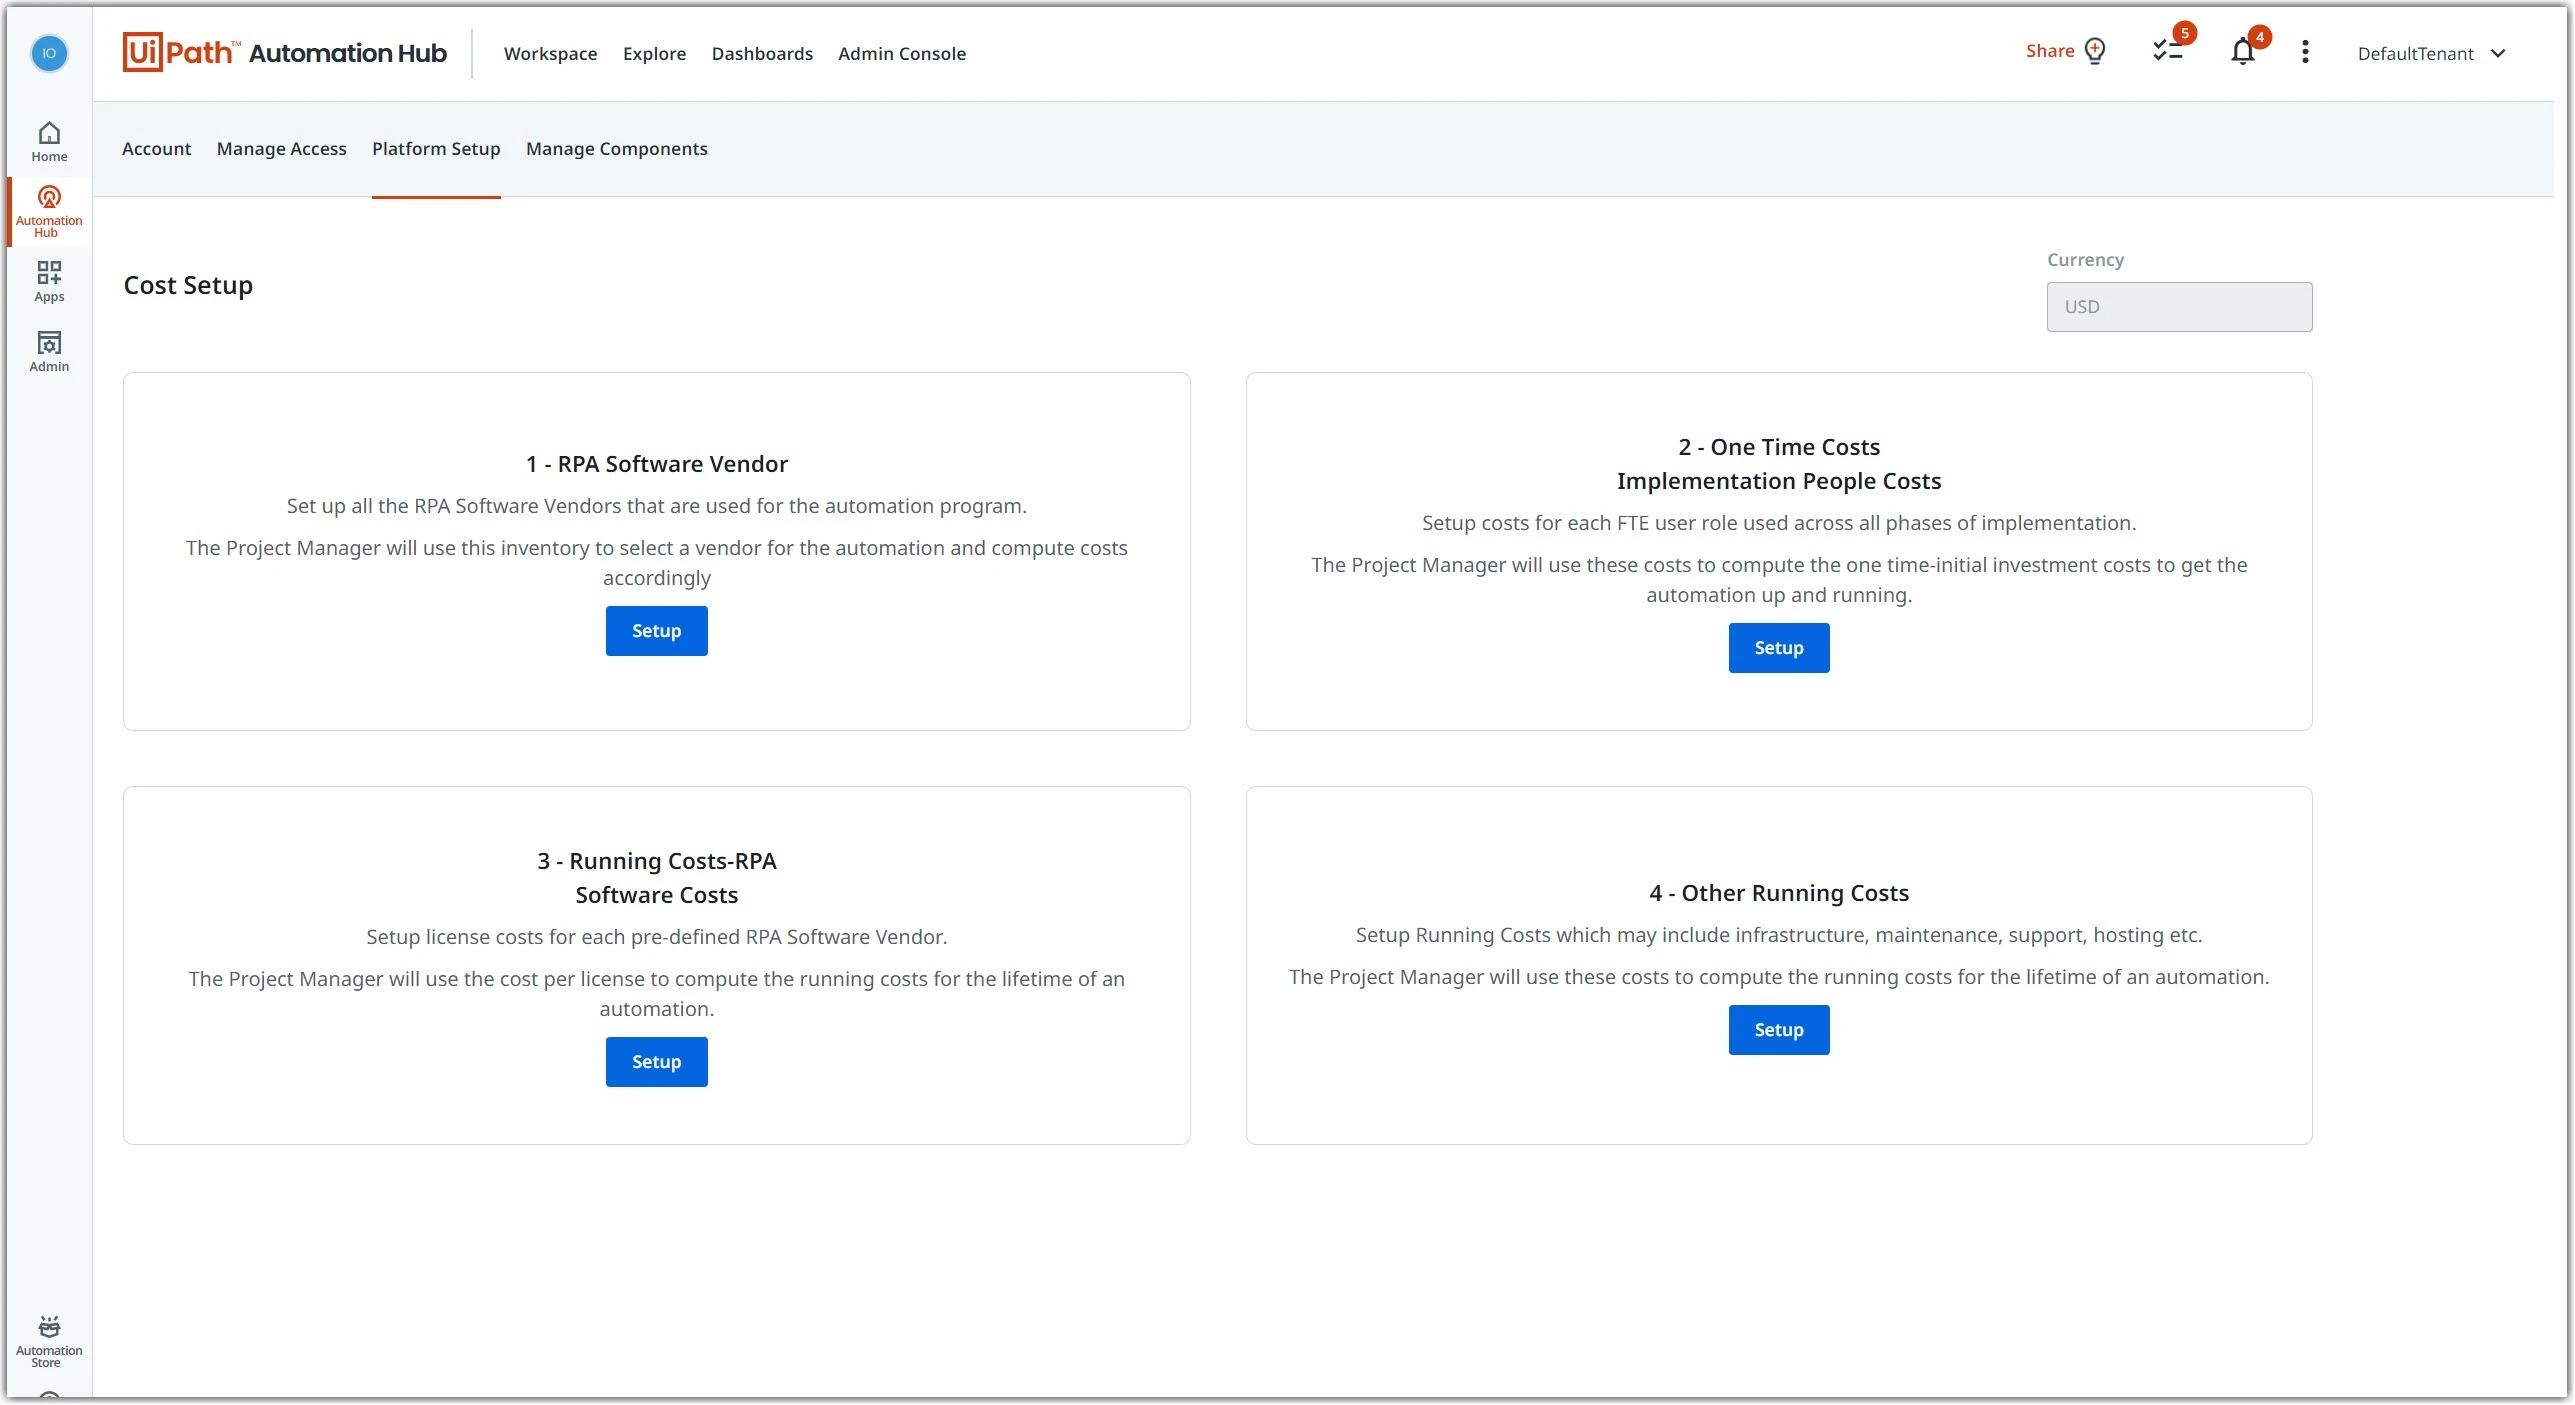
Task: Click Setup for Other Running Costs
Action: point(1778,1030)
